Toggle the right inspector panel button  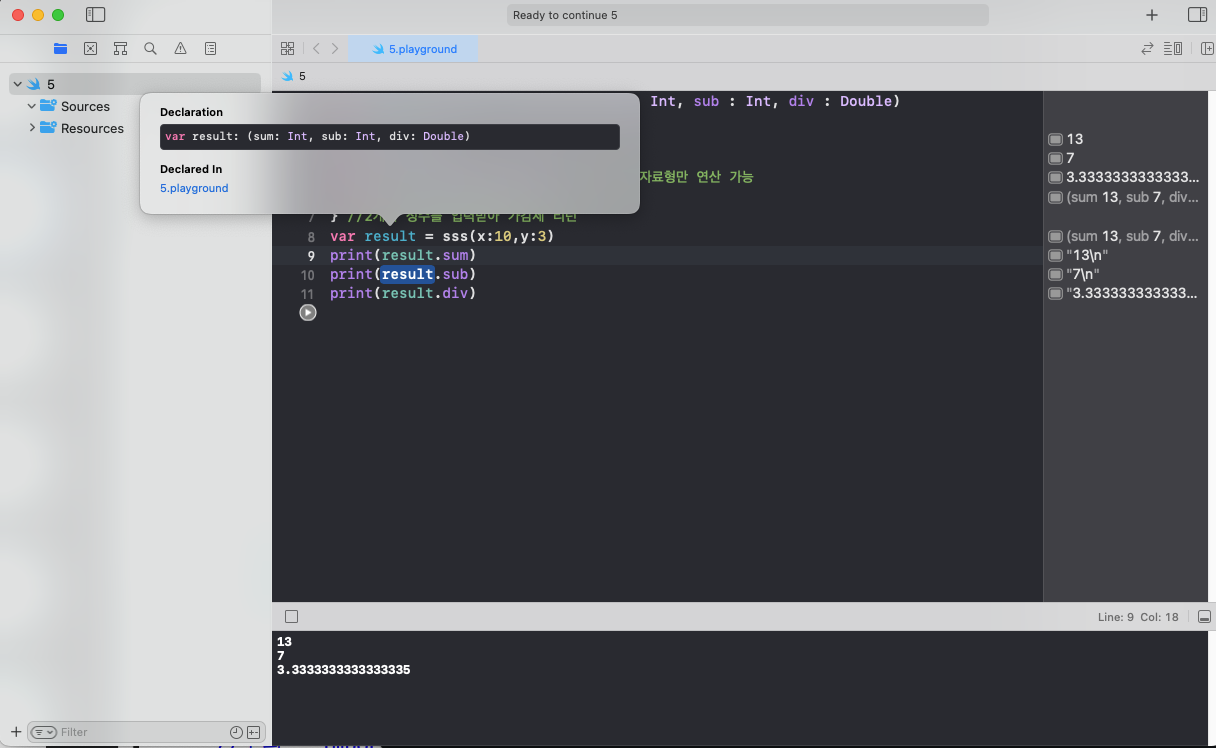(x=1197, y=15)
